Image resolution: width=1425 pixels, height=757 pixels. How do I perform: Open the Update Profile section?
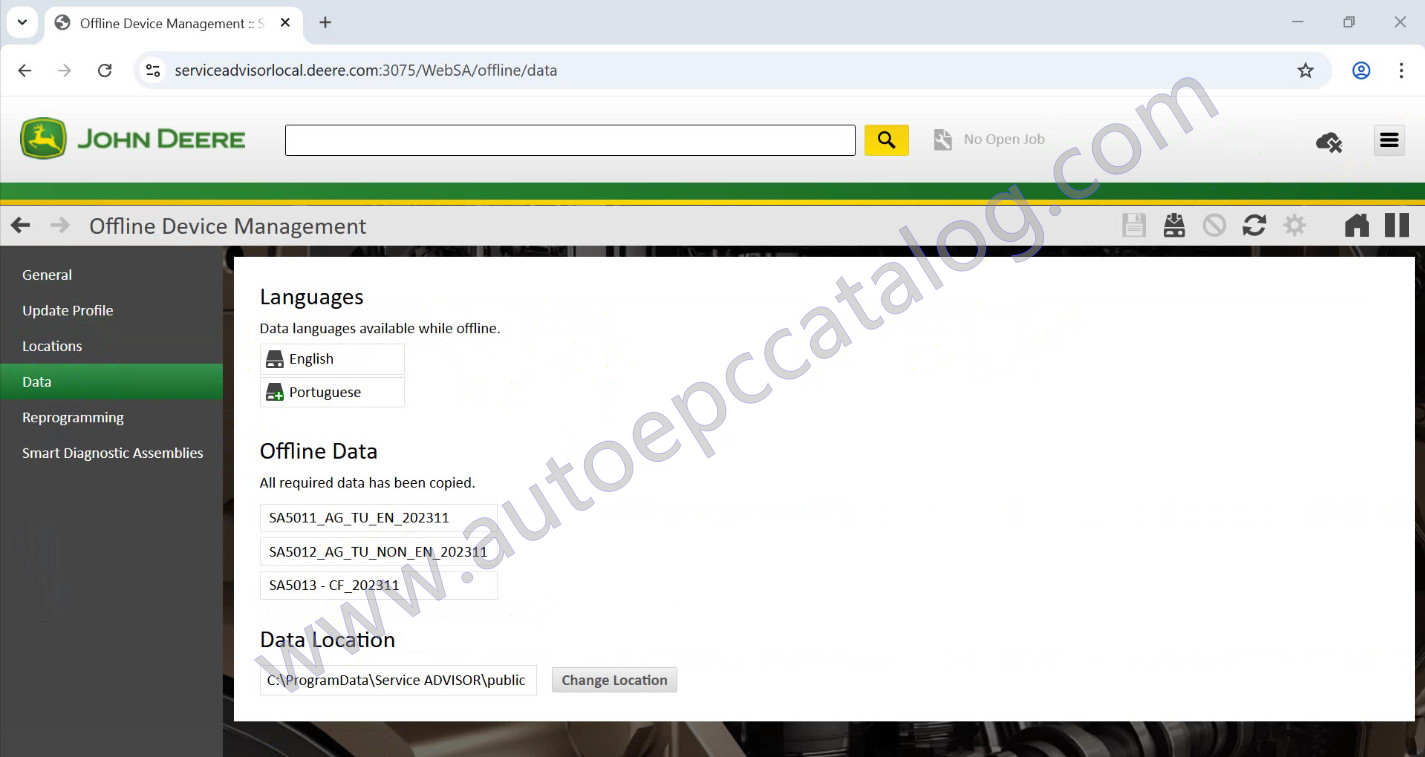[67, 310]
